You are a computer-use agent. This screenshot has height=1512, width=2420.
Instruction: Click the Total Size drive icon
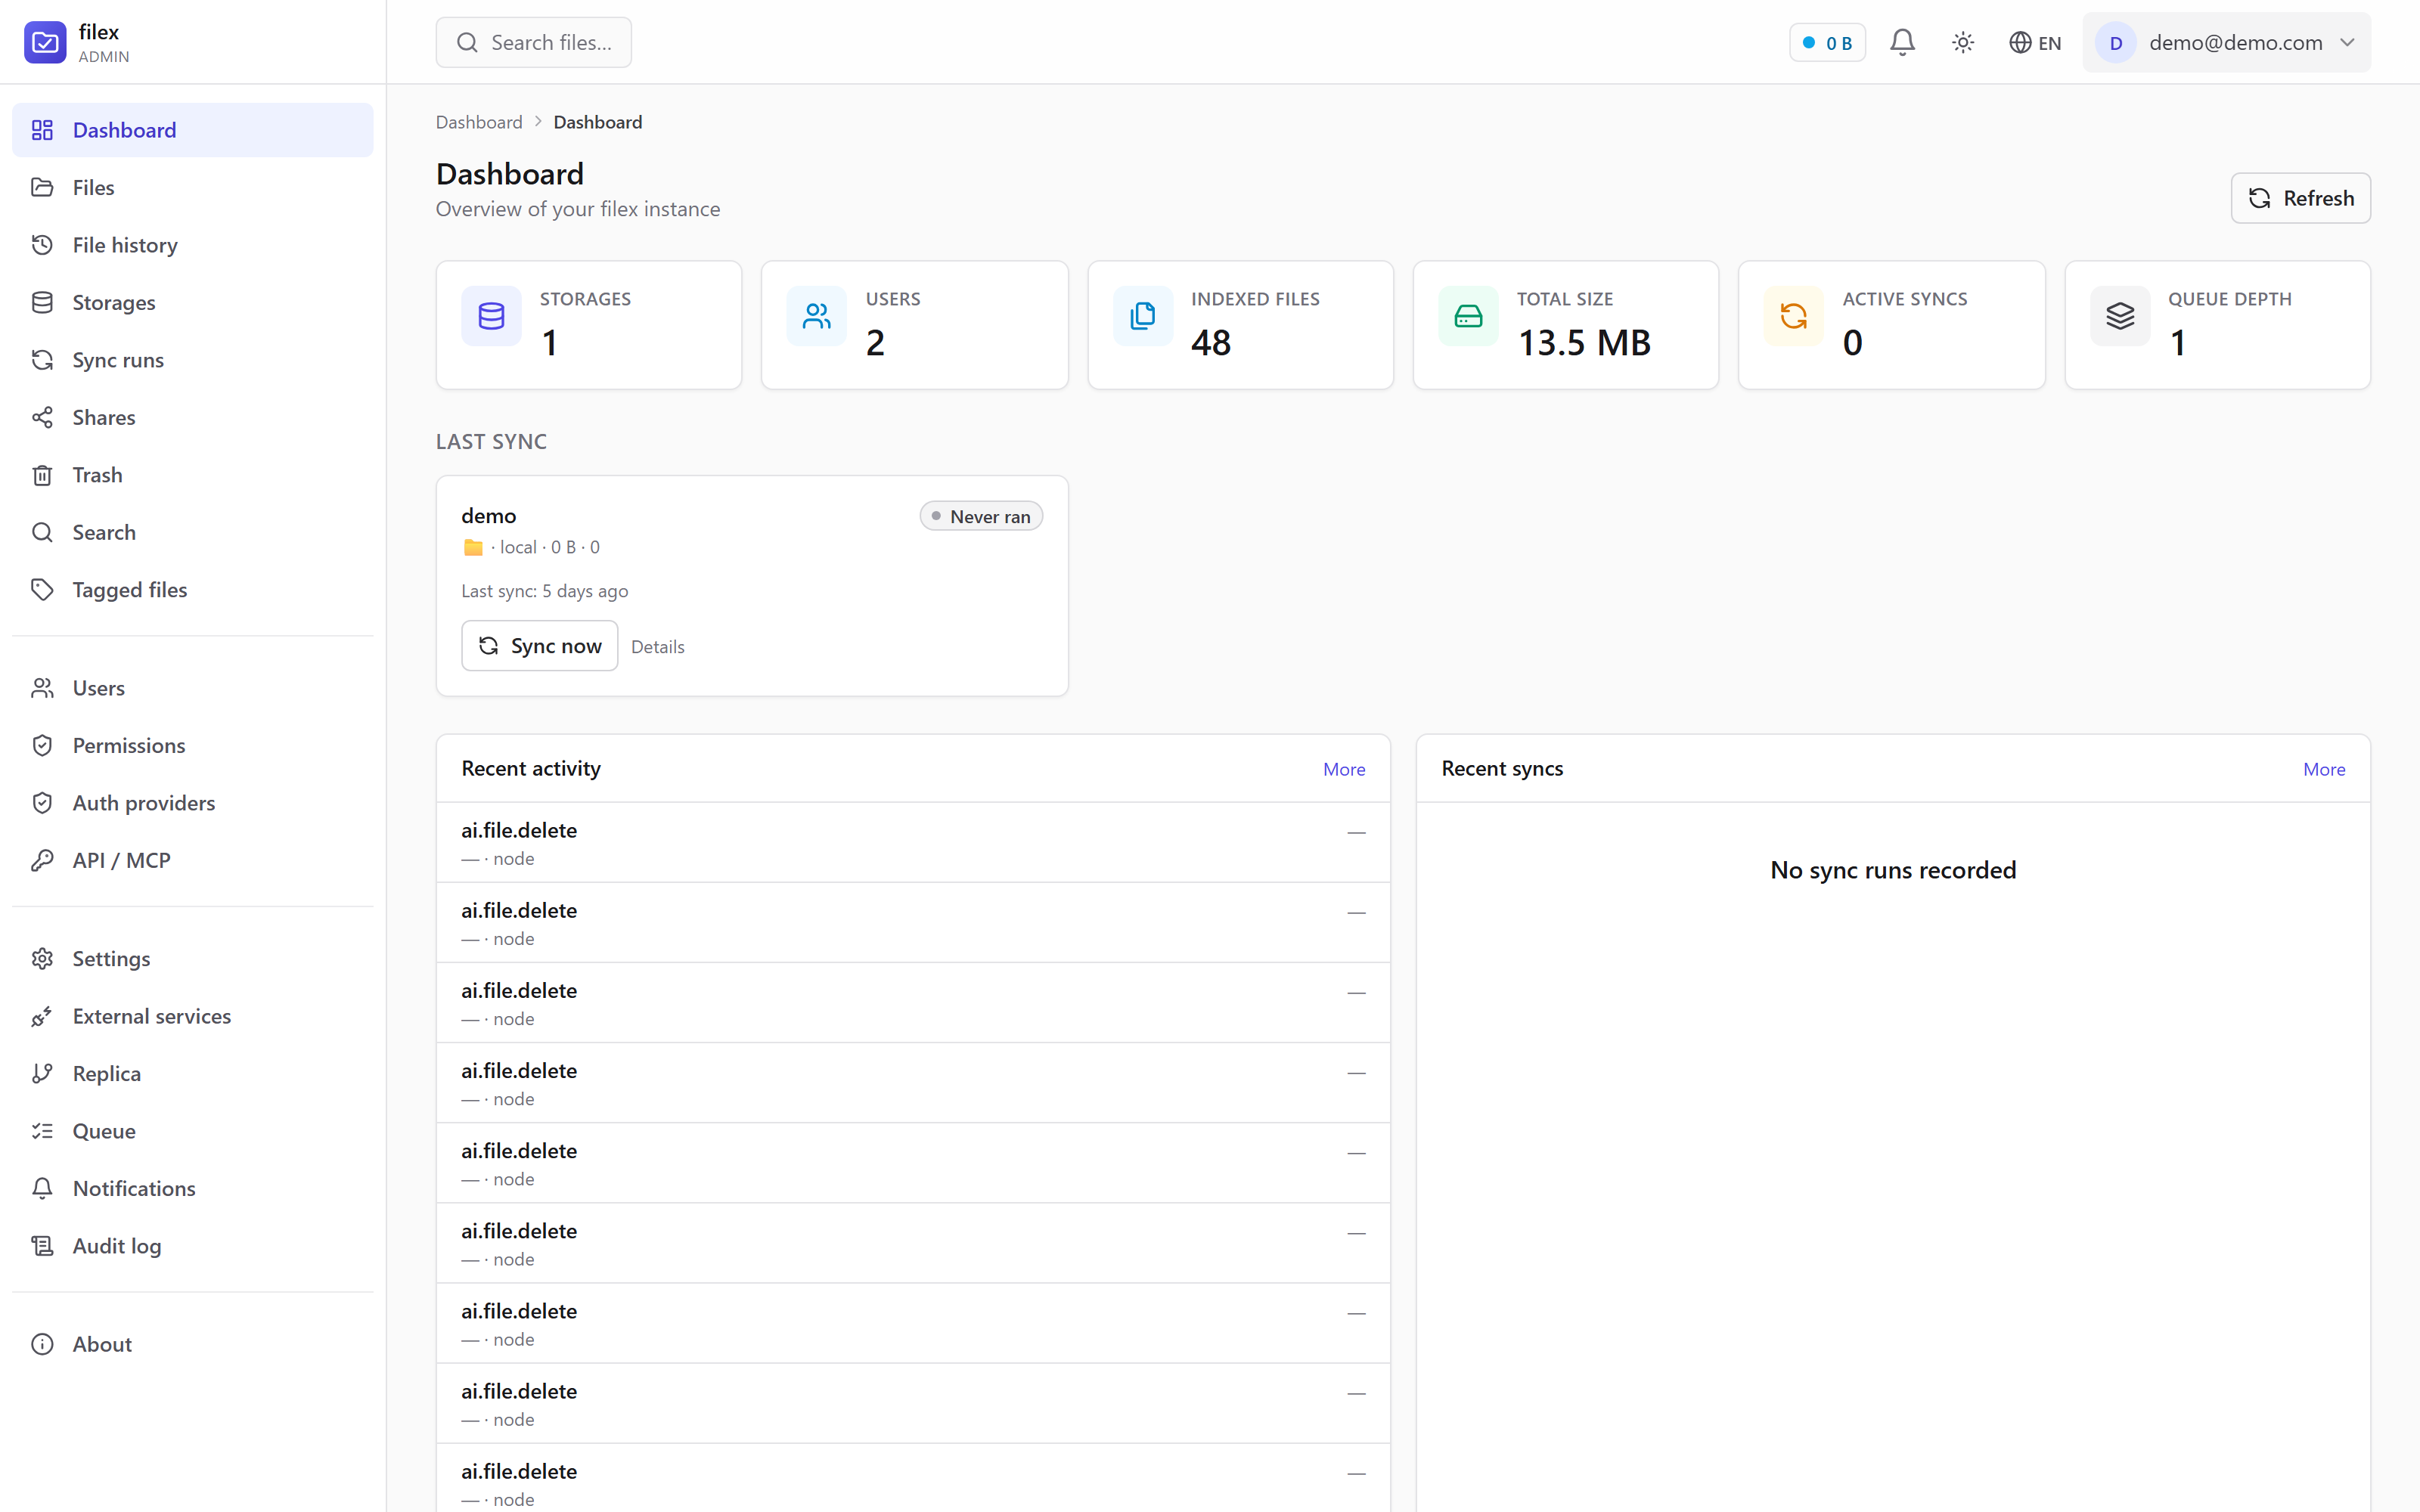click(x=1468, y=316)
